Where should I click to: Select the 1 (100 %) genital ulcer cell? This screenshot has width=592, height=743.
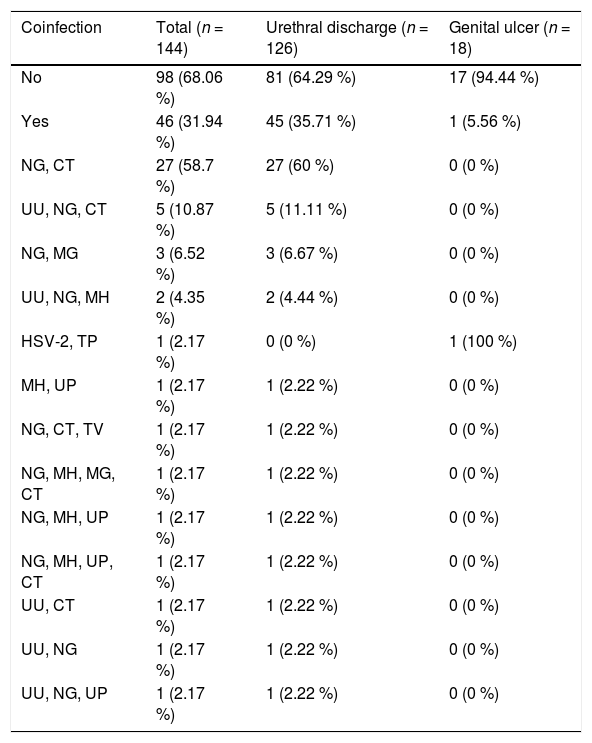(483, 341)
